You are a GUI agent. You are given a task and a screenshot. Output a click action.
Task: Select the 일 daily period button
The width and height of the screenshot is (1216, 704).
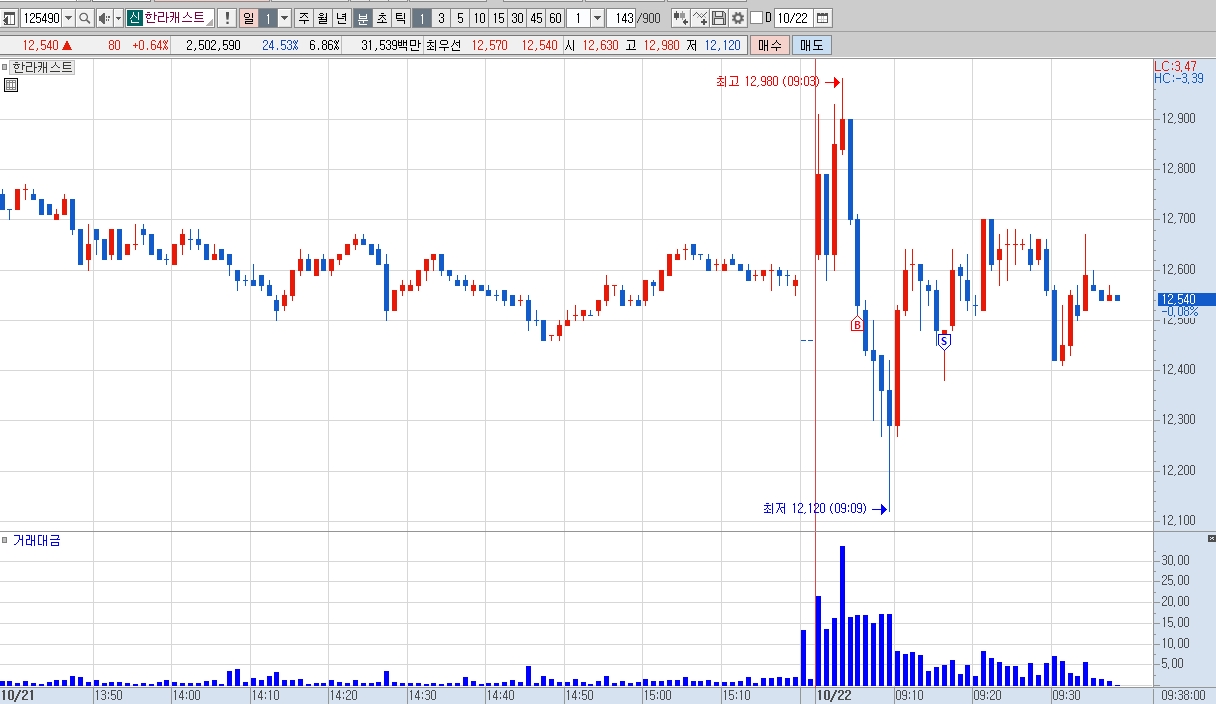(248, 18)
